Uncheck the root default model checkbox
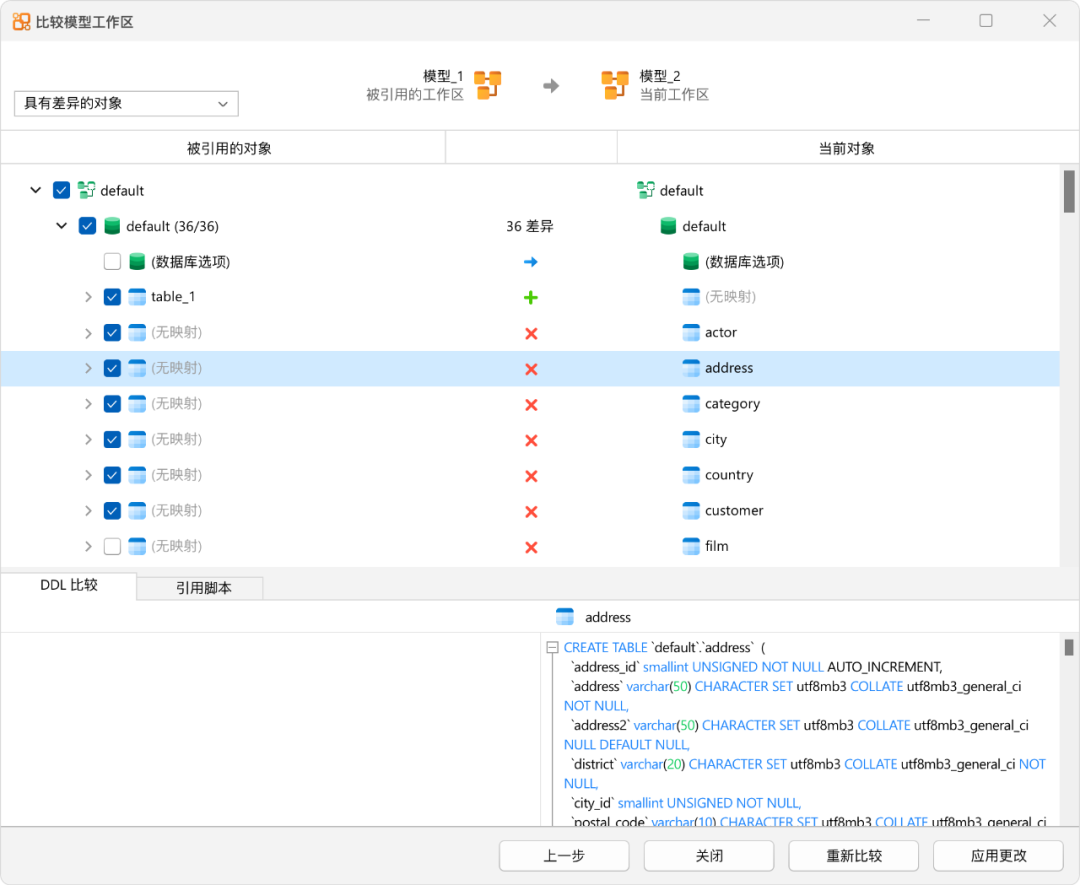The height and width of the screenshot is (885, 1080). (x=61, y=190)
